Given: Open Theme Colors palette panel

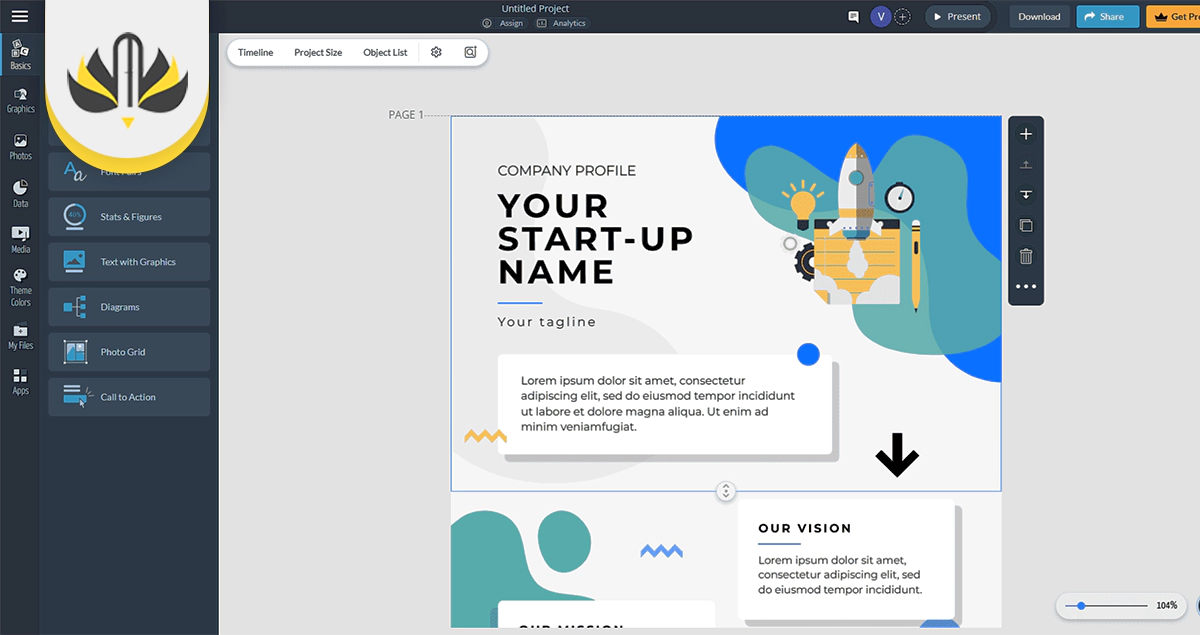Looking at the screenshot, I should [x=20, y=287].
